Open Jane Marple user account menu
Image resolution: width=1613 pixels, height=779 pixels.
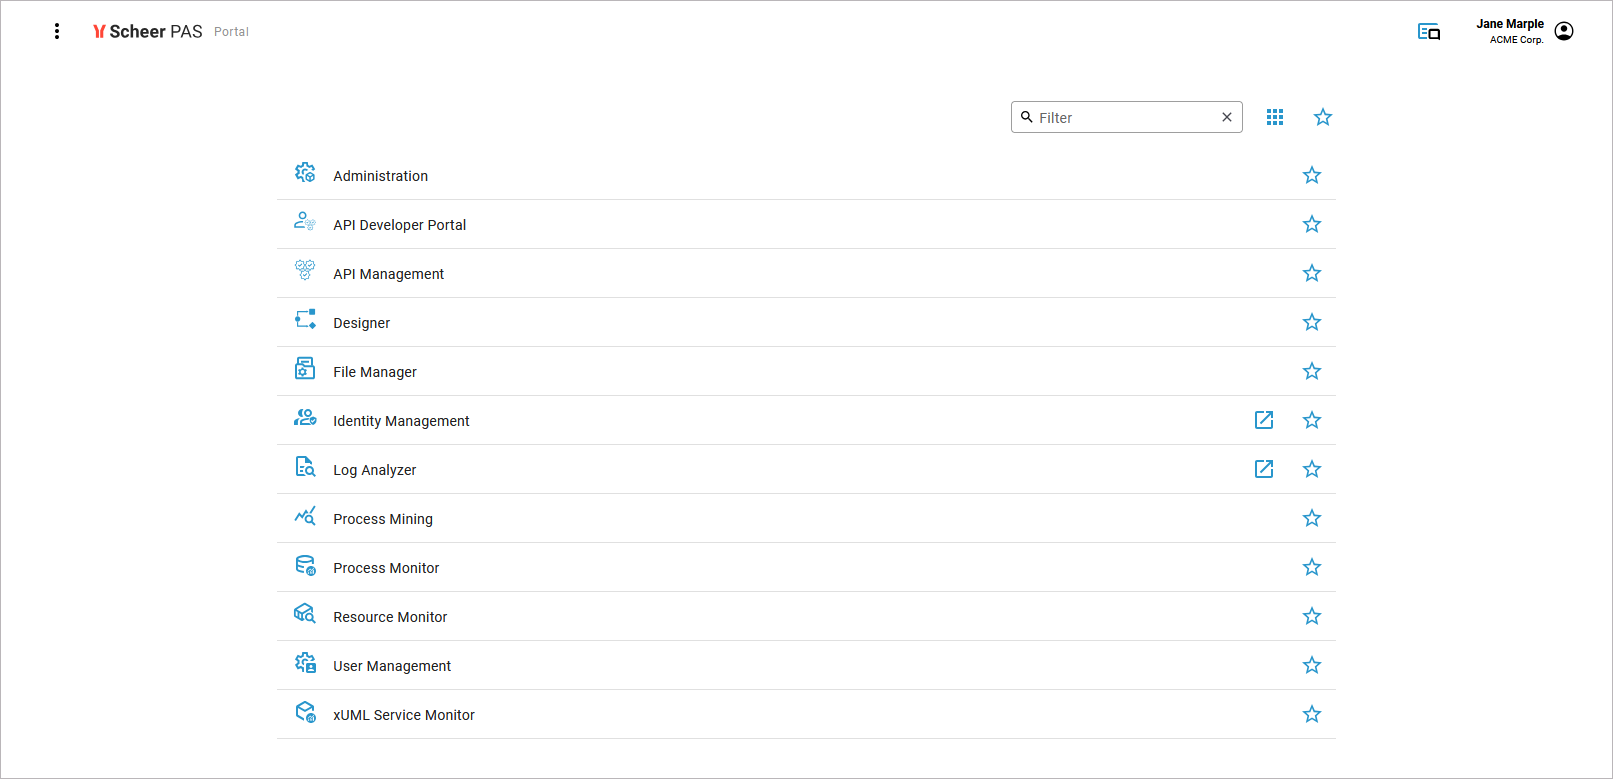tap(1564, 32)
